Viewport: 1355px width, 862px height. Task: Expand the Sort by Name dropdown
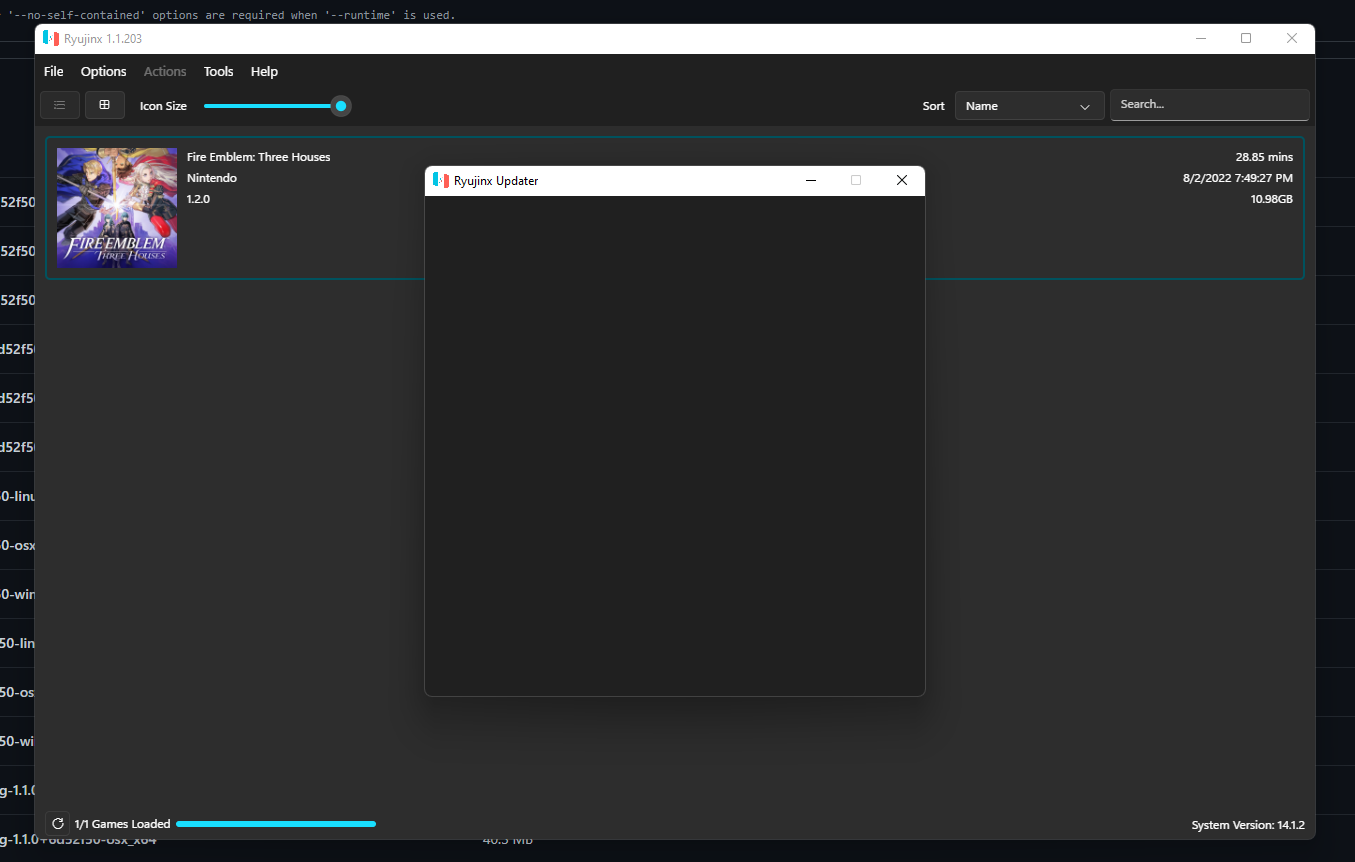point(1030,106)
